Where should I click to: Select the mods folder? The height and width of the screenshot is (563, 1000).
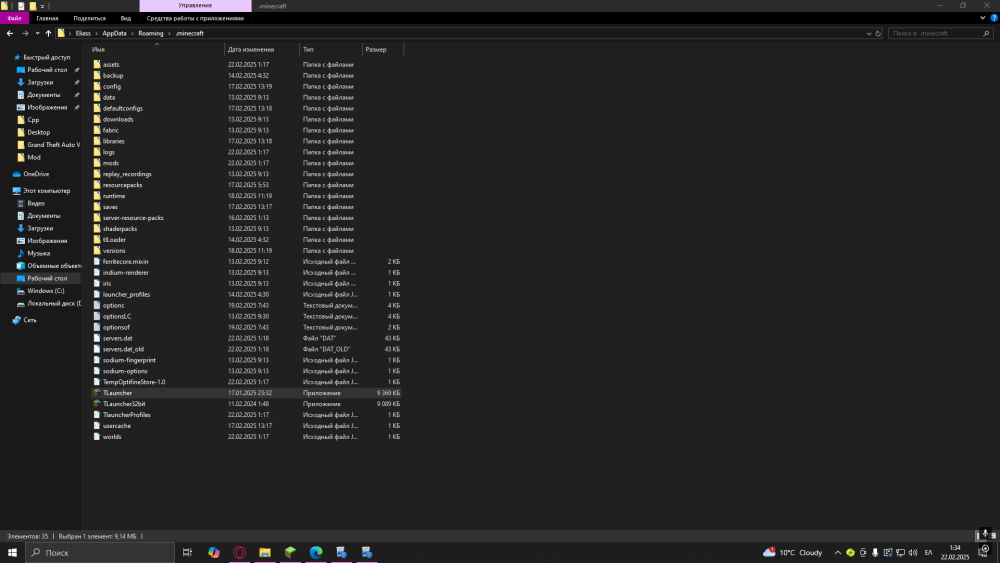coord(110,163)
